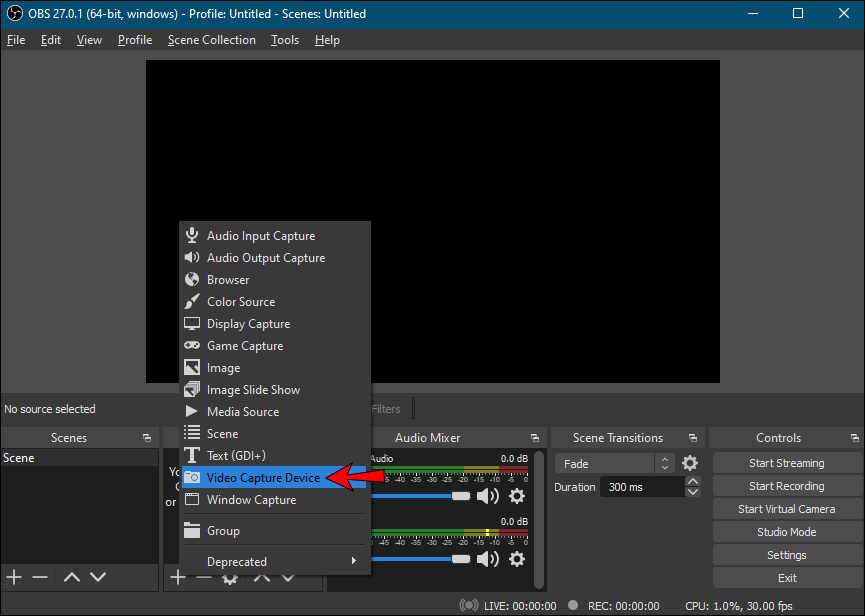Move the scene up with the arrow icon

point(71,577)
